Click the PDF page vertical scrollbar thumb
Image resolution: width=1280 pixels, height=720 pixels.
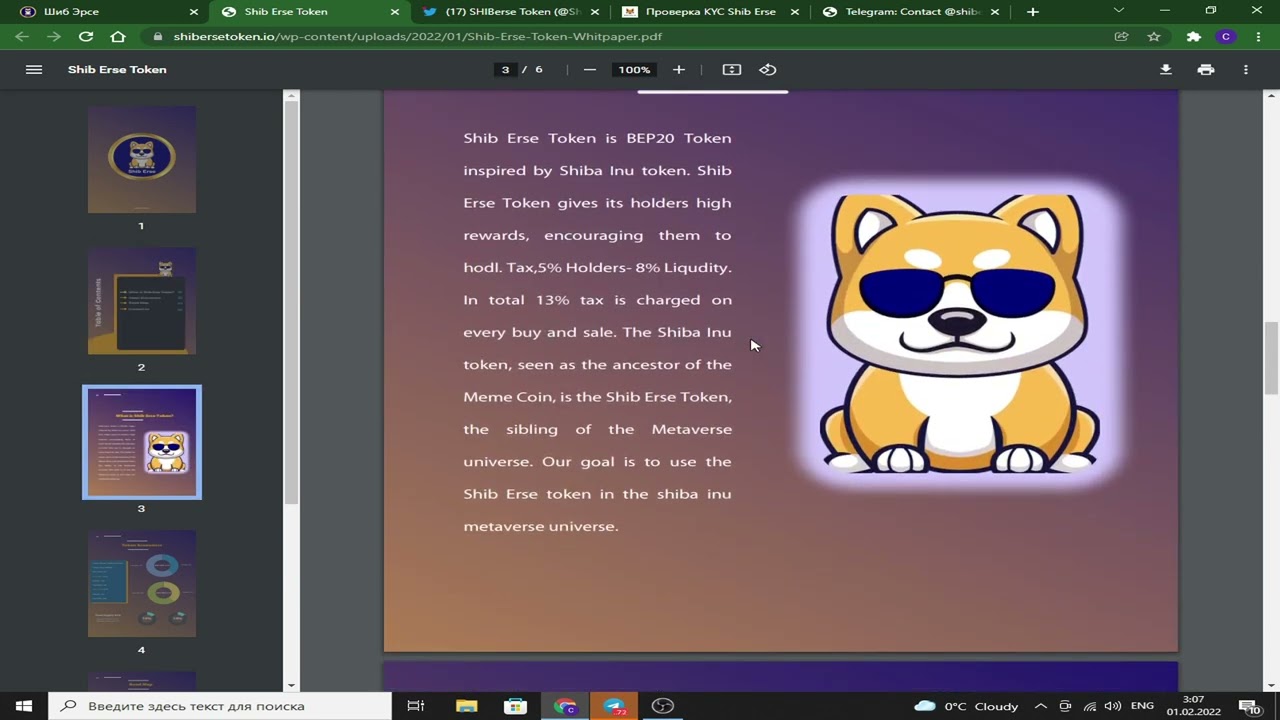coord(1271,357)
